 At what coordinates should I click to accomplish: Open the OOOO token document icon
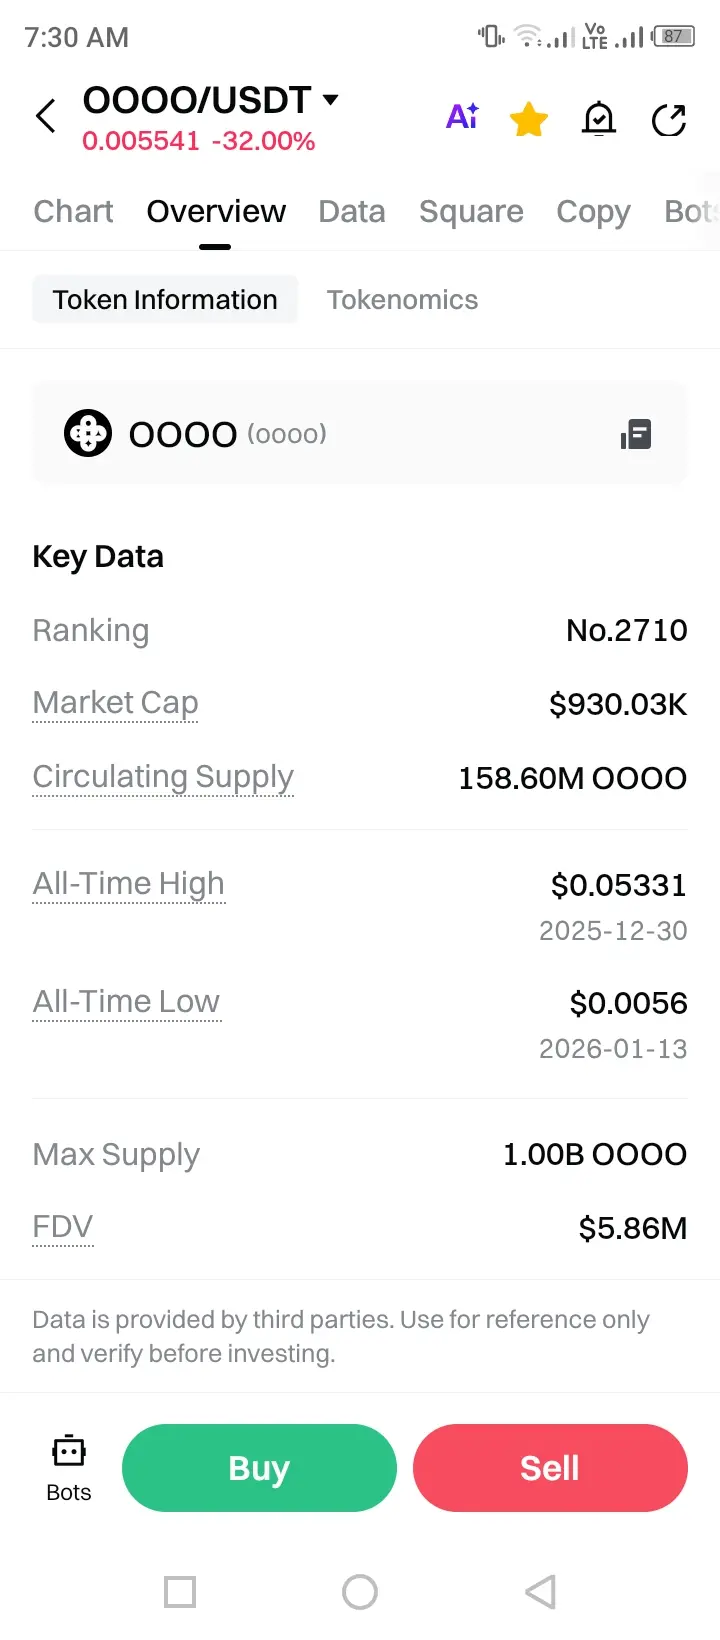636,435
